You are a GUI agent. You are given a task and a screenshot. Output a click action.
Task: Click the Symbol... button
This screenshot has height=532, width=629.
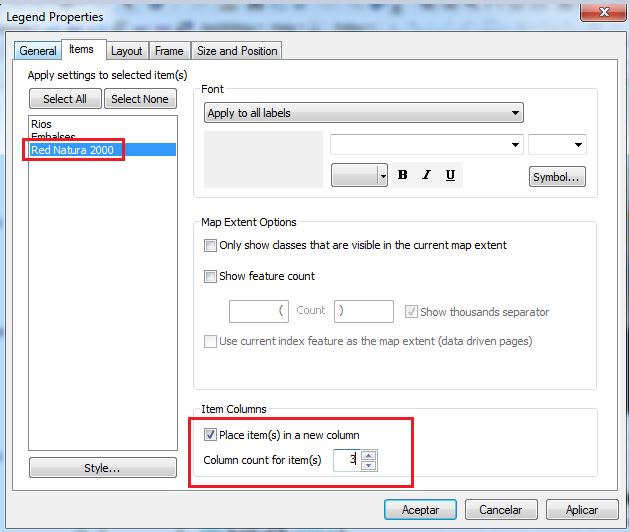point(557,177)
